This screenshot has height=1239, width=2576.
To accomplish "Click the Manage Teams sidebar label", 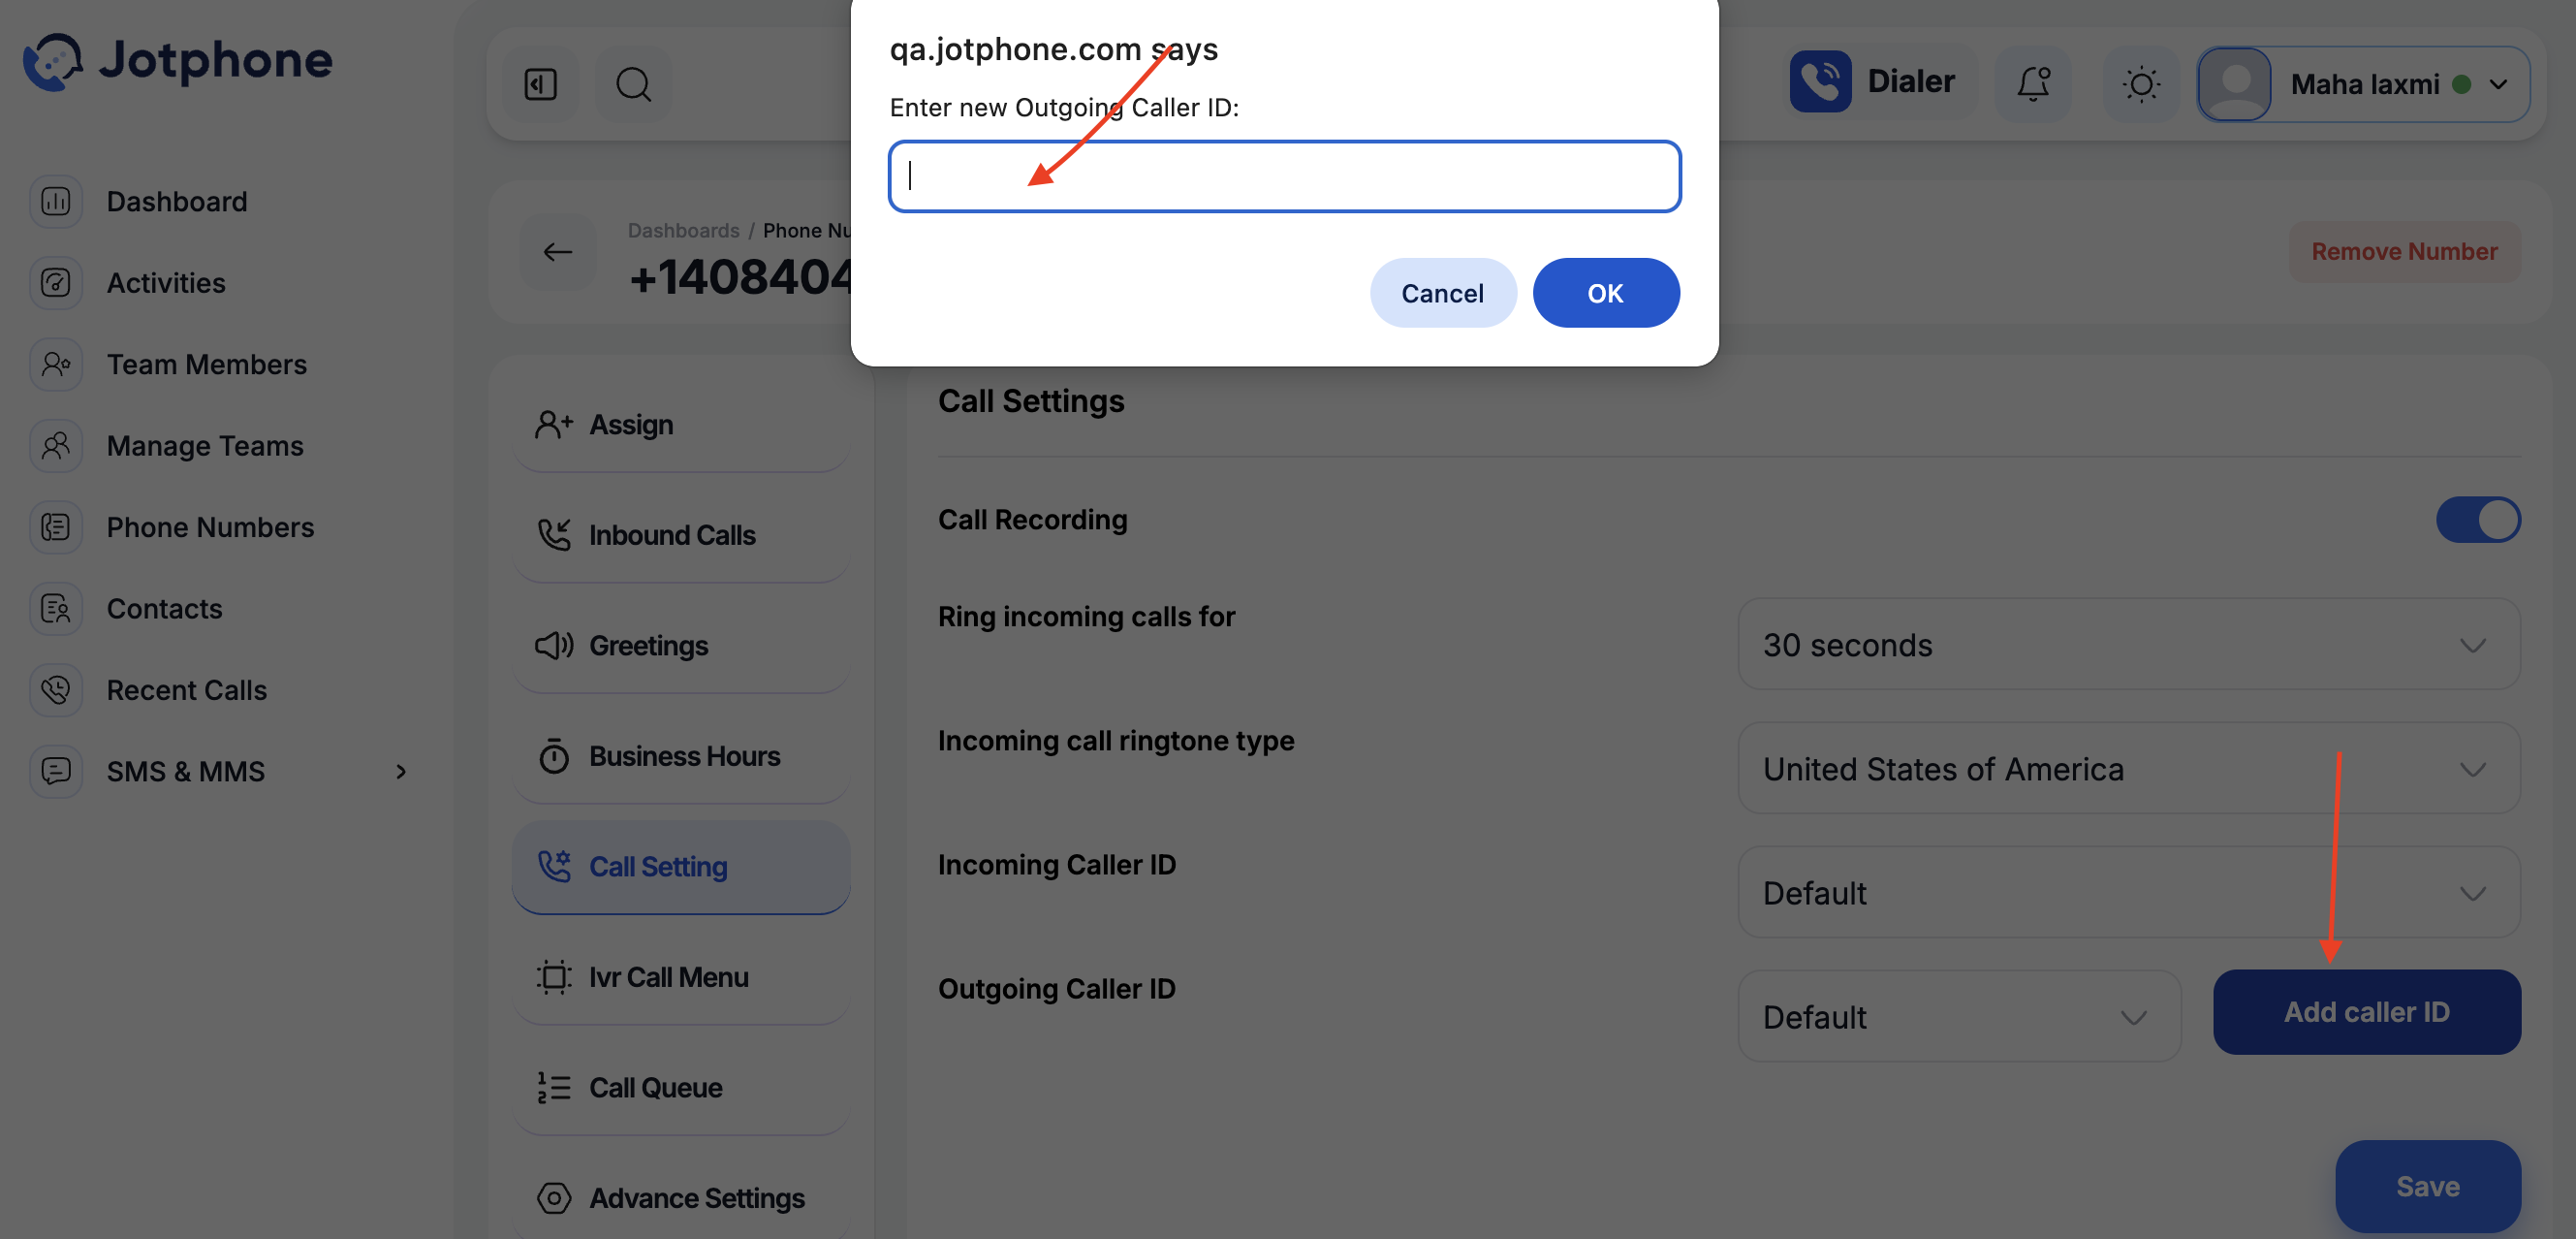I will click(x=205, y=445).
